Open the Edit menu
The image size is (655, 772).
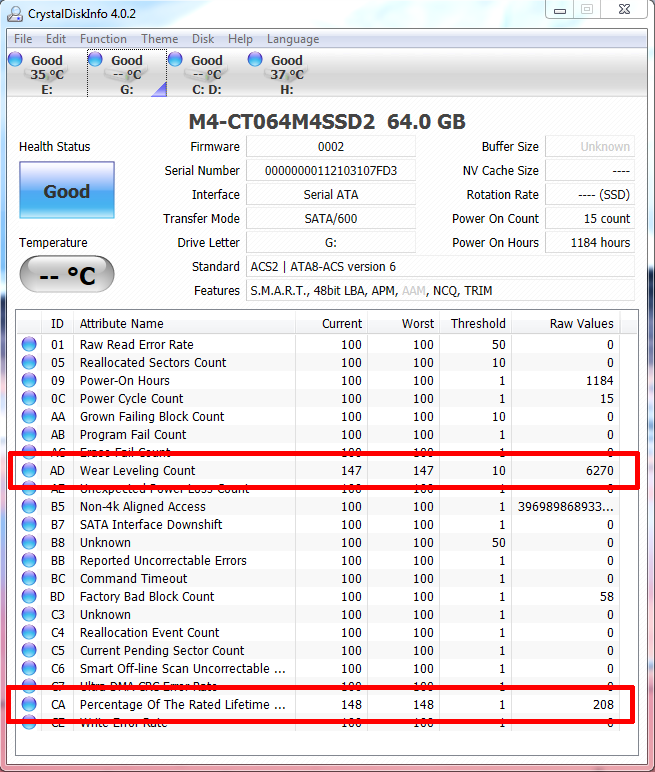(56, 39)
